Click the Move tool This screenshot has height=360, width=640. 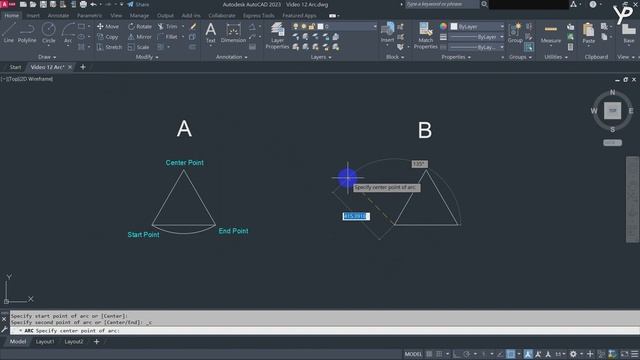[x=108, y=27]
